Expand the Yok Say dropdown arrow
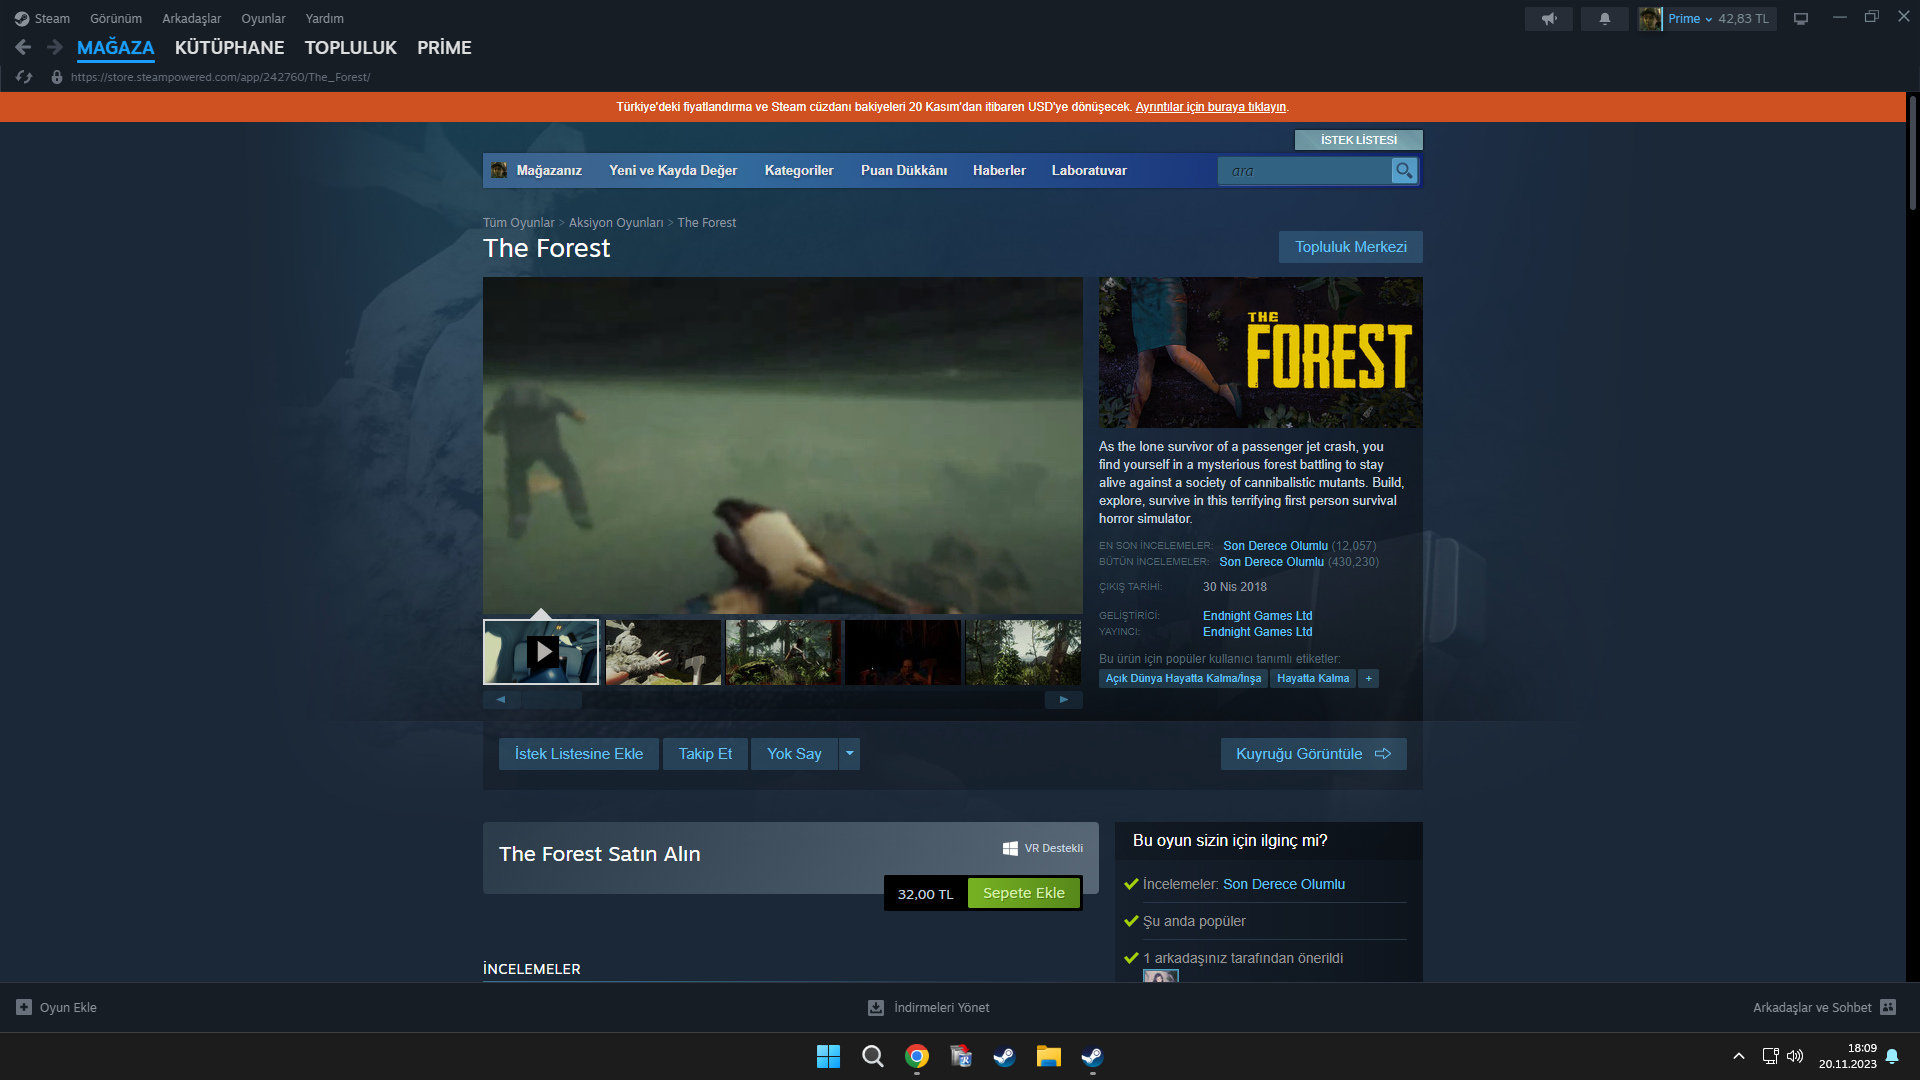Screen dimensions: 1920x1080 pyautogui.click(x=849, y=753)
